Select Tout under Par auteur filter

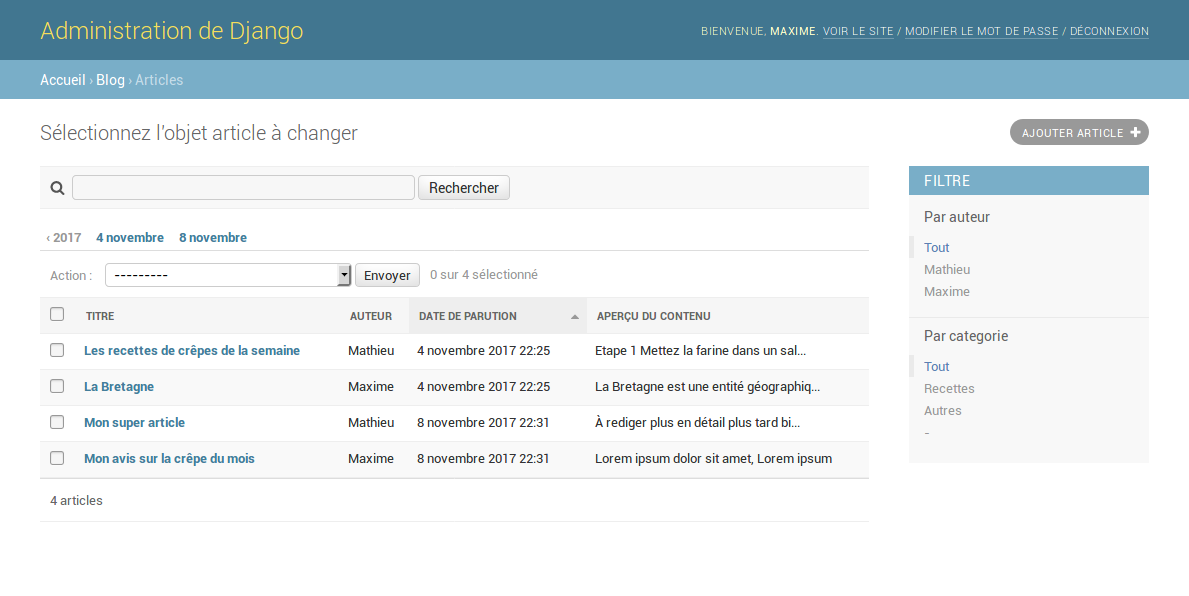coord(936,247)
